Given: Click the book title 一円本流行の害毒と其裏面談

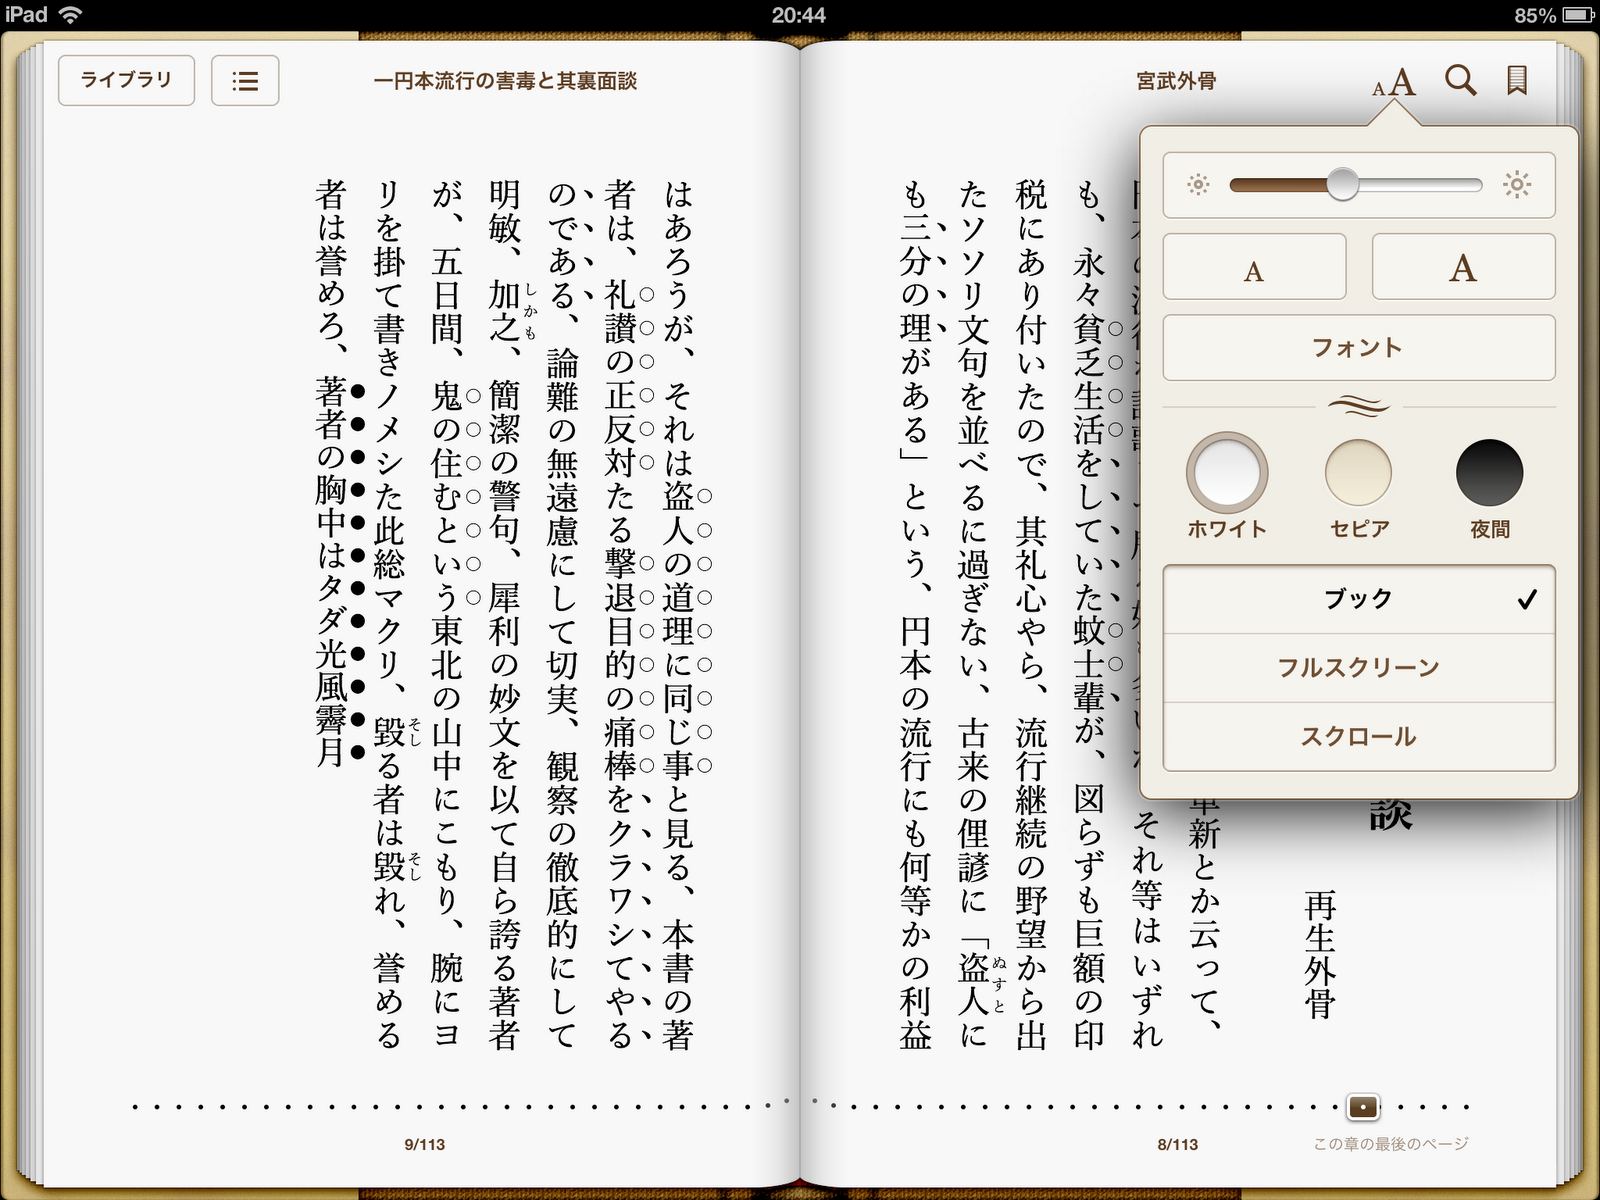Looking at the screenshot, I should click(505, 81).
